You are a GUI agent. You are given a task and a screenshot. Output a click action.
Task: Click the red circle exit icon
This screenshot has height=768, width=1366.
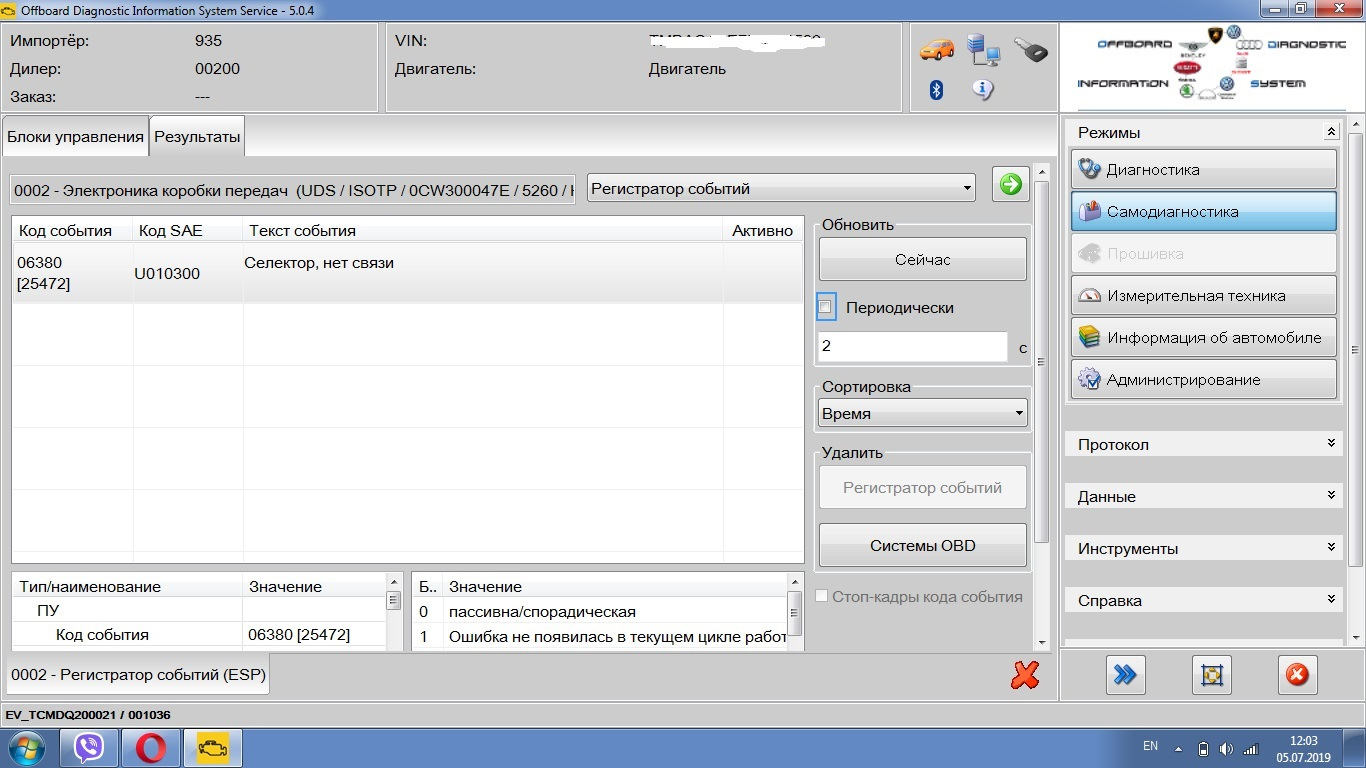tap(1297, 675)
